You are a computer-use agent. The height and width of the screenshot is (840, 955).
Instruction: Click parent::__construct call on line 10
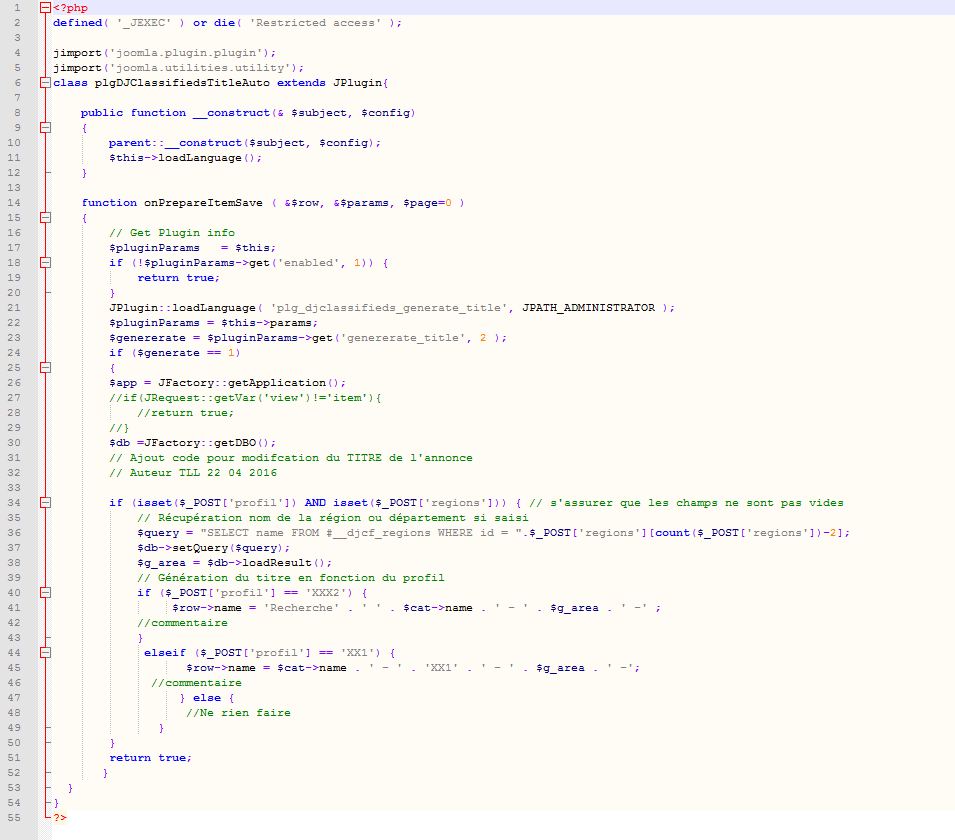[x=245, y=143]
